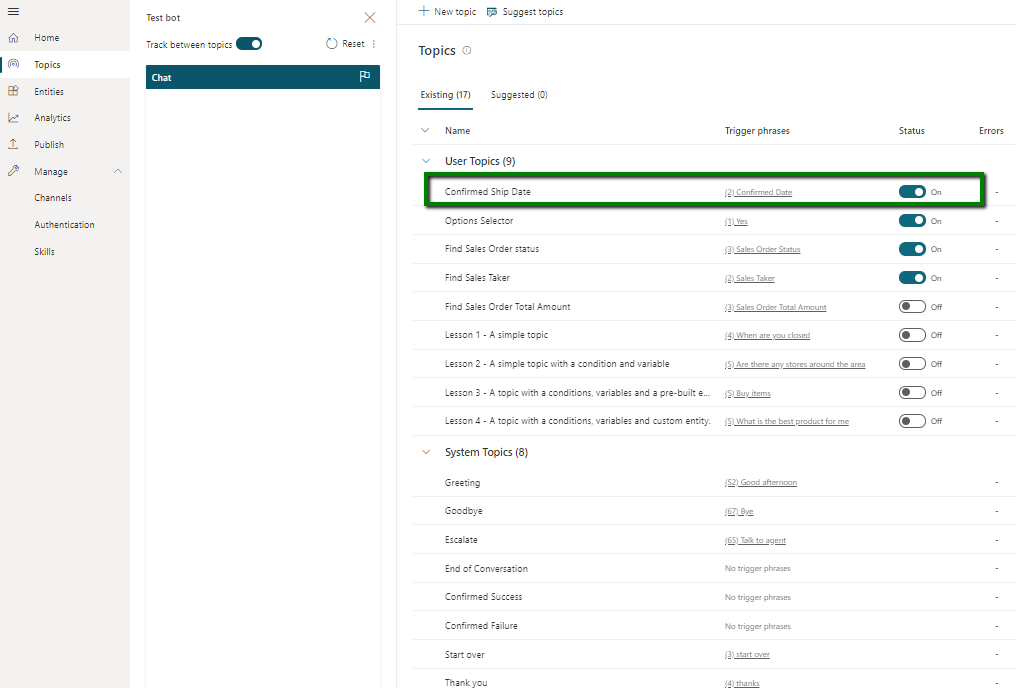The width and height of the screenshot is (1016, 688).
Task: Enable Find Sales Order Total Amount topic
Action: (x=911, y=307)
